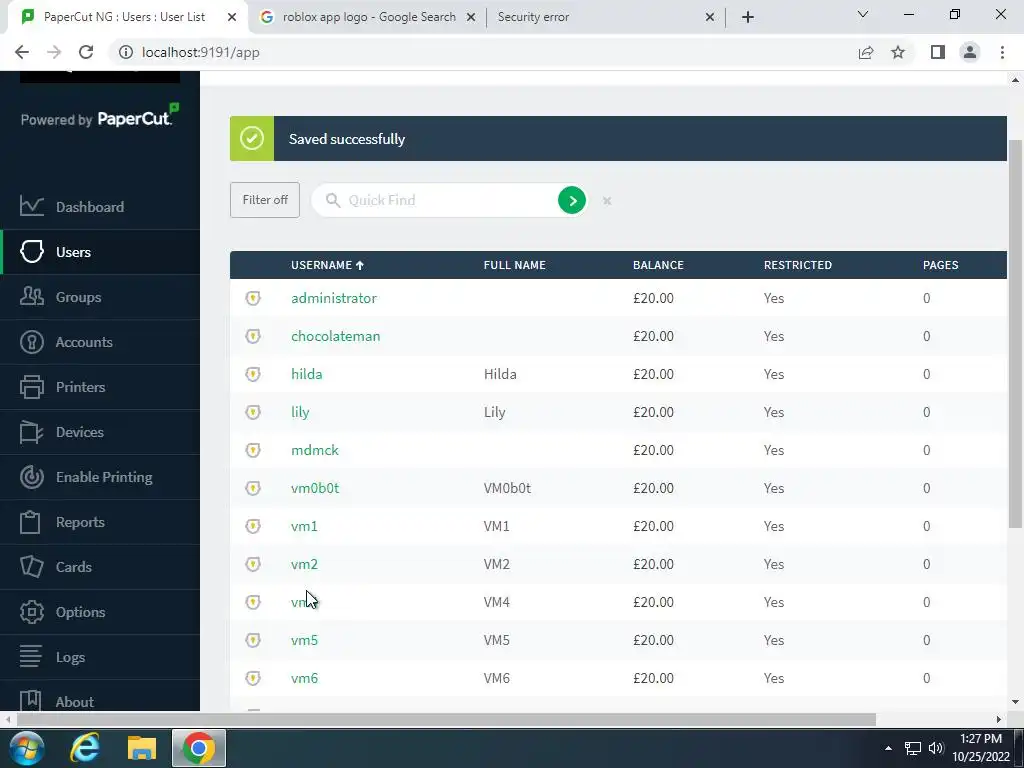
Task: Open File Explorer from taskbar
Action: click(x=142, y=748)
